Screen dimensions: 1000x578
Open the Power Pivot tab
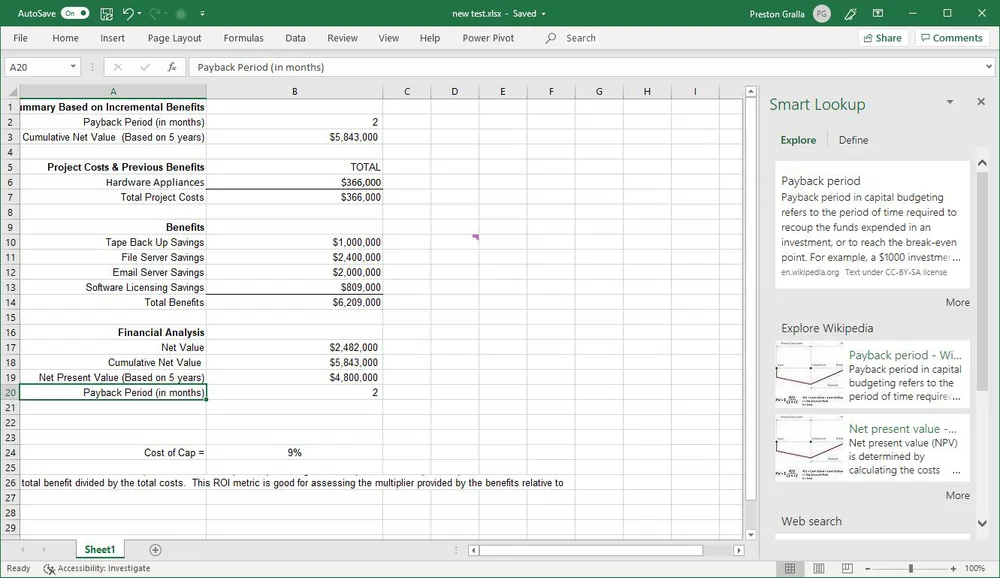488,38
